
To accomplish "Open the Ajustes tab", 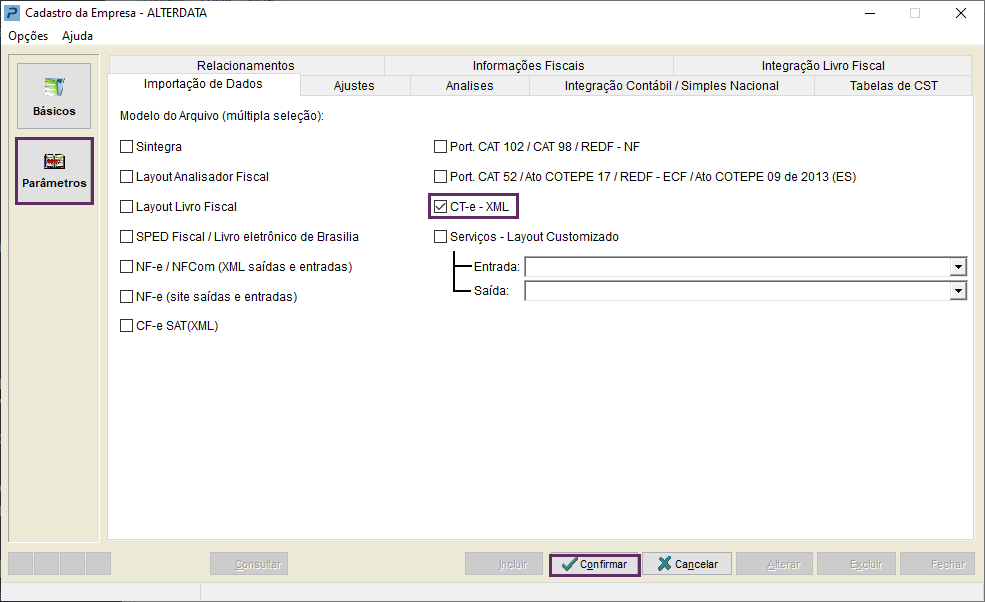I will coord(354,86).
